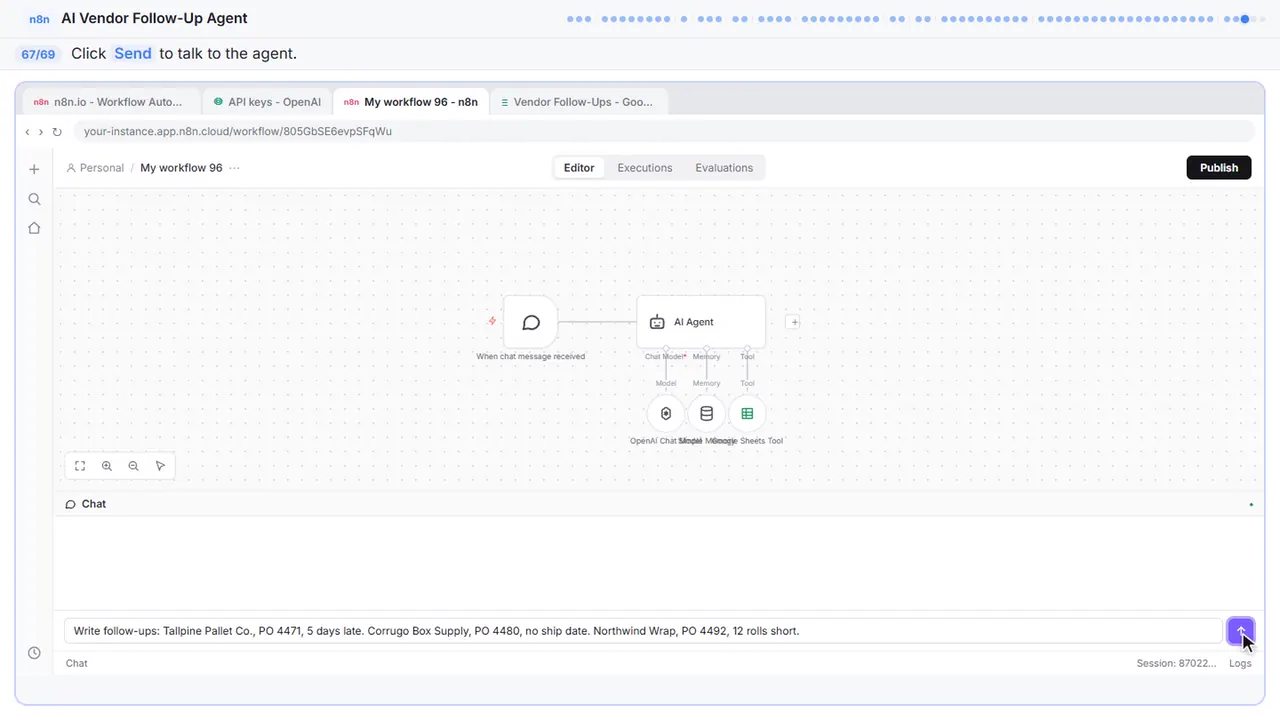Viewport: 1280px width, 720px height.
Task: Add node with plus after AI Agent
Action: point(794,322)
